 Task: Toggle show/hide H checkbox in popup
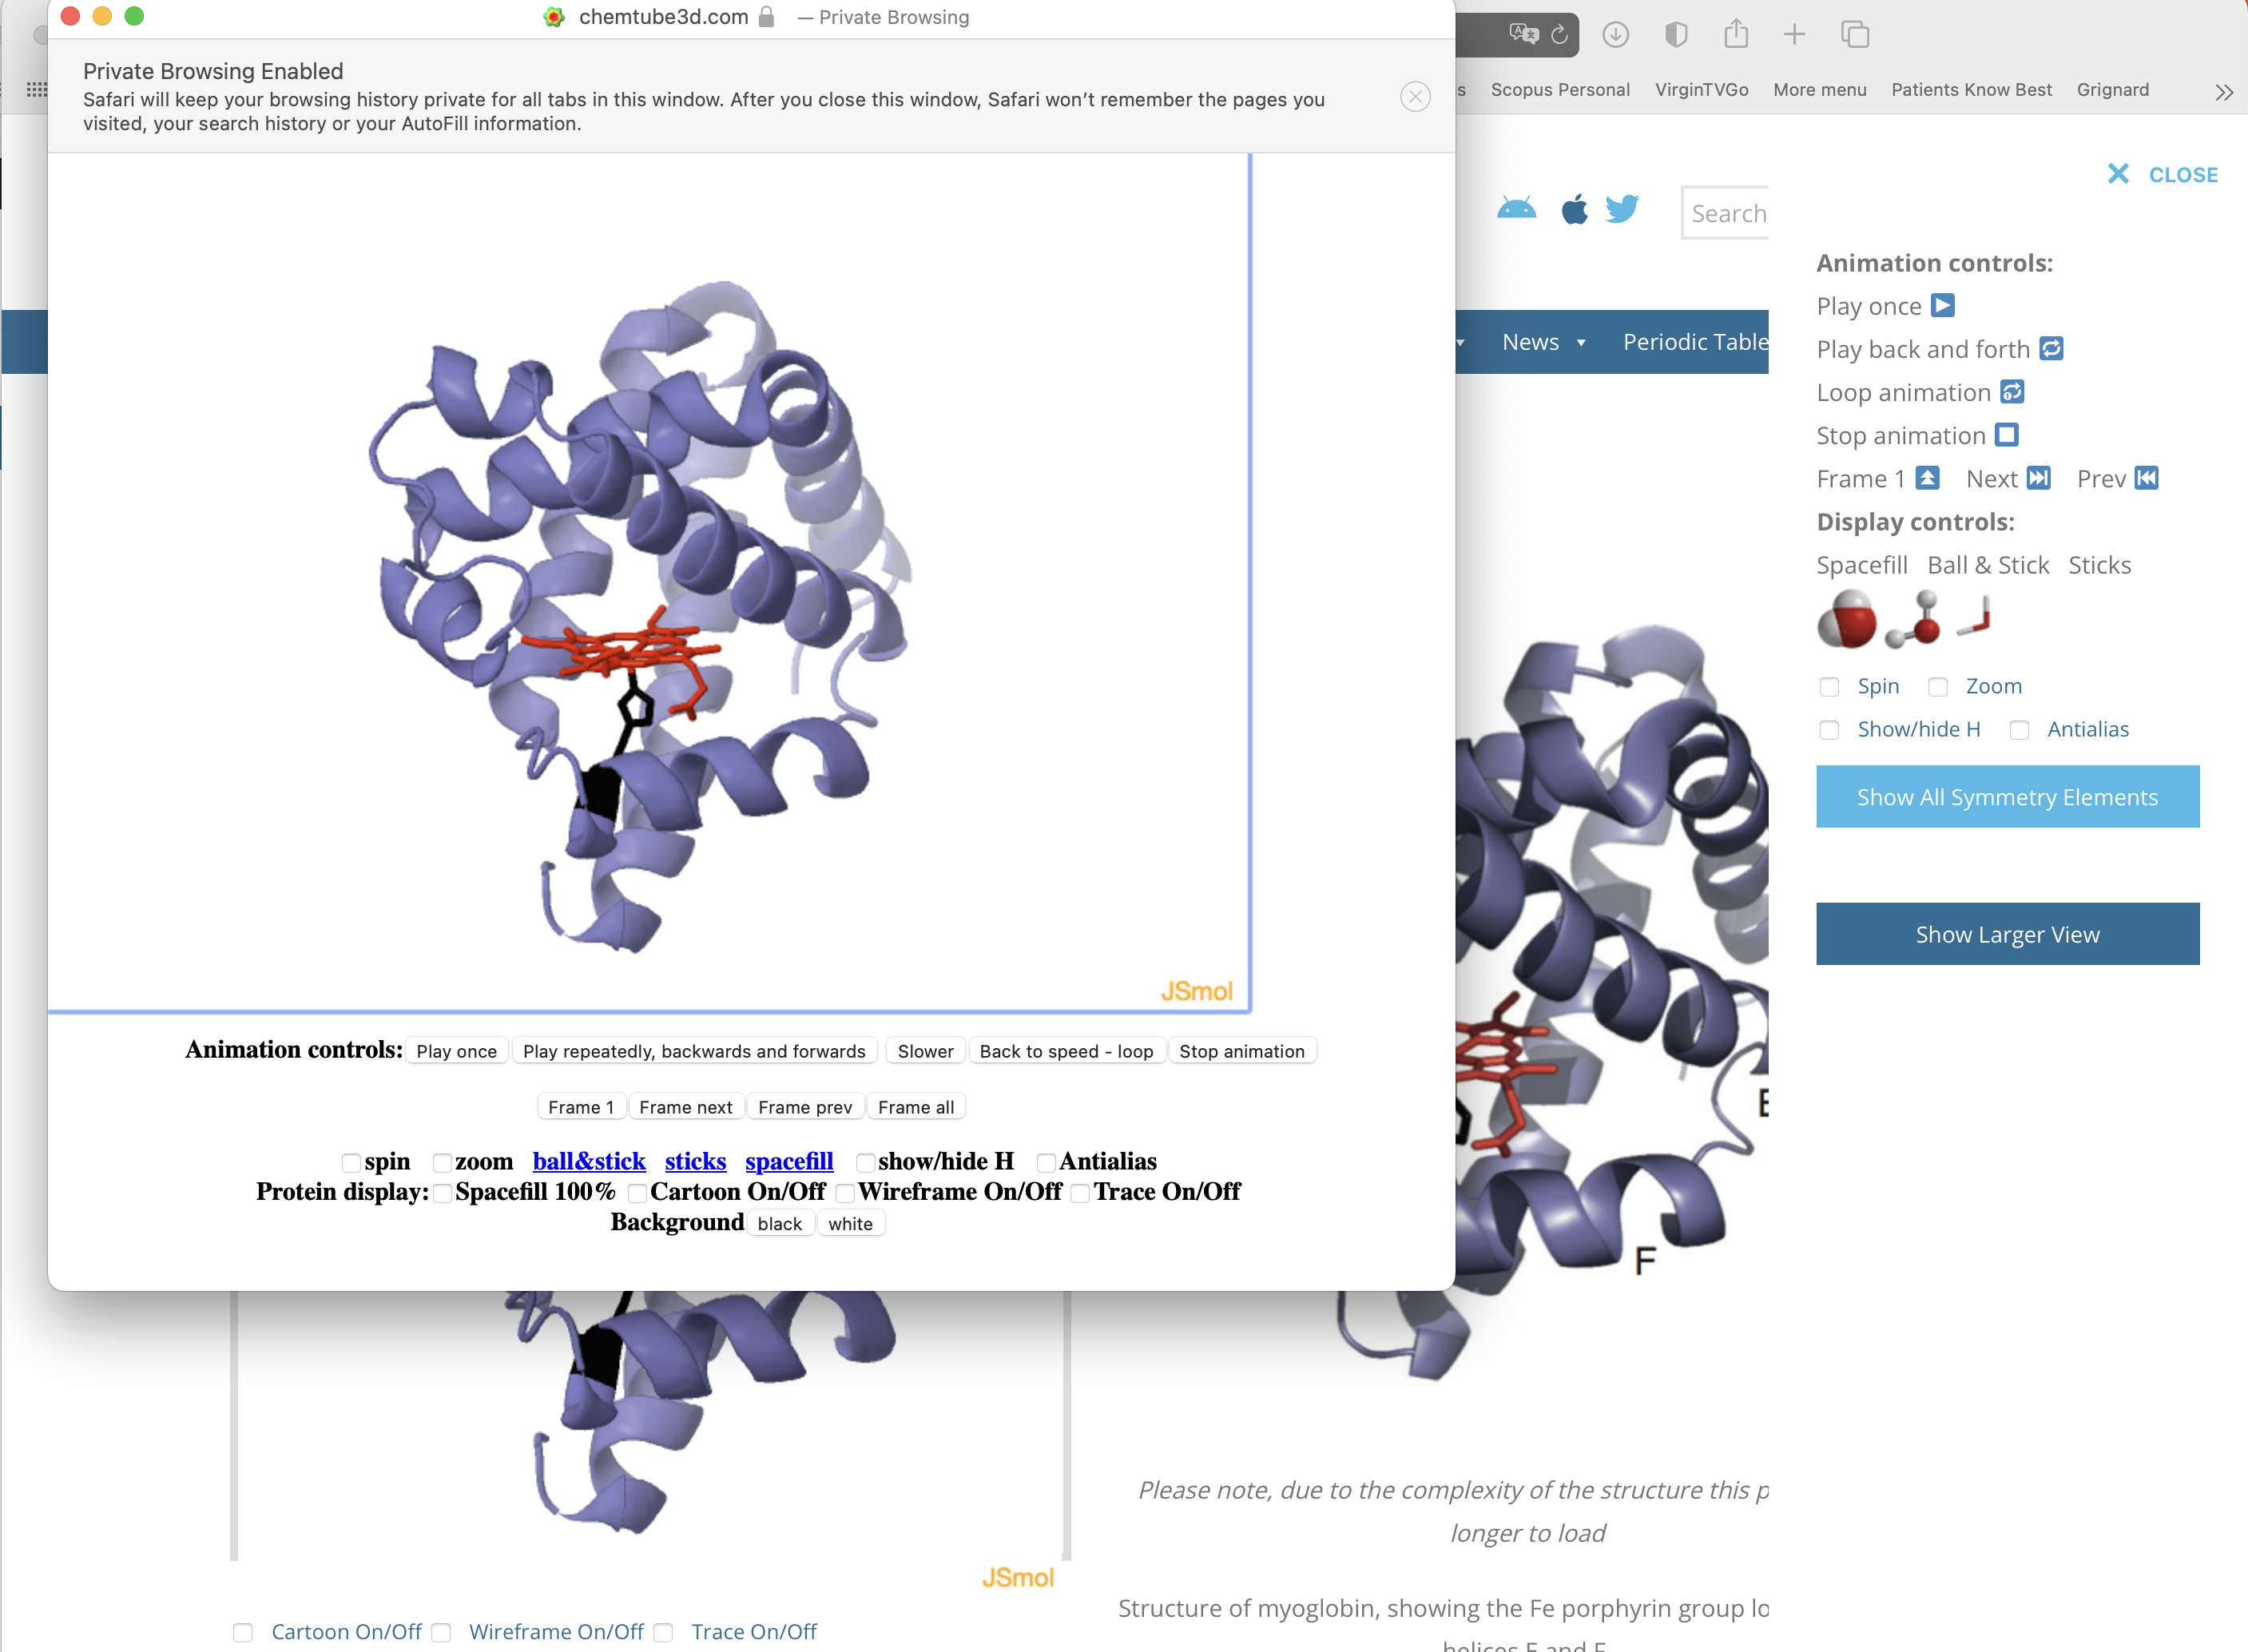point(865,1162)
